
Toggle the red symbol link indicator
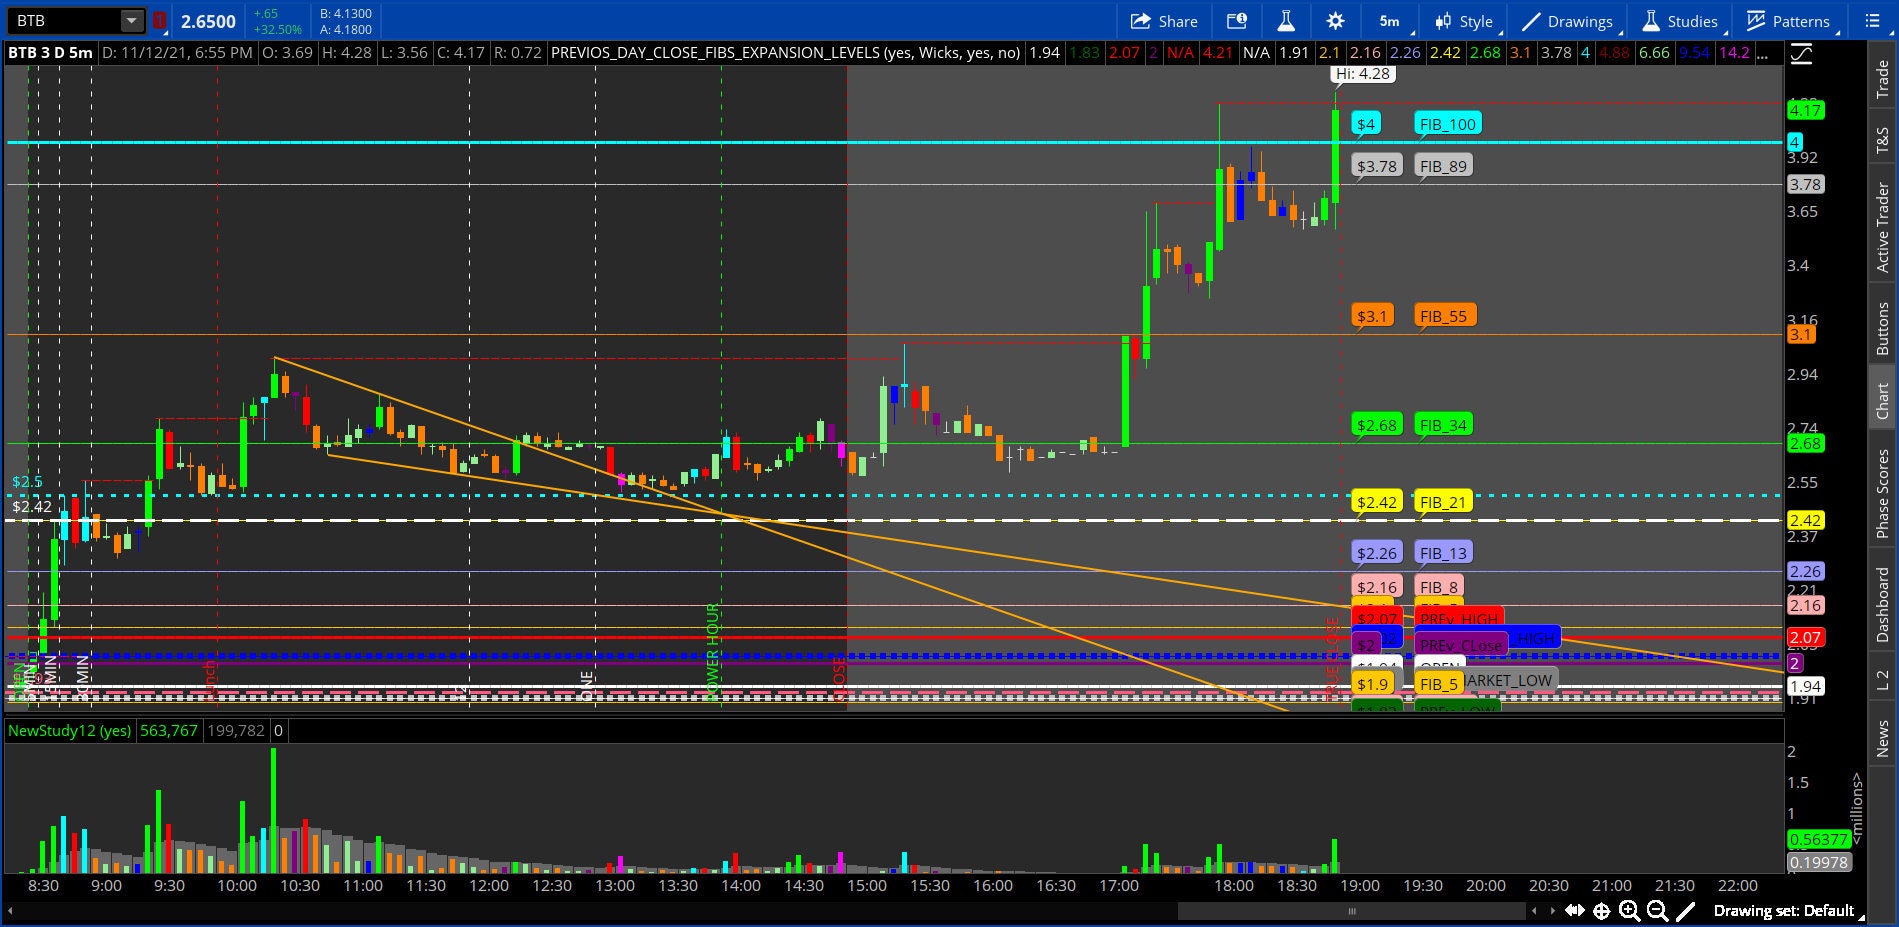160,21
